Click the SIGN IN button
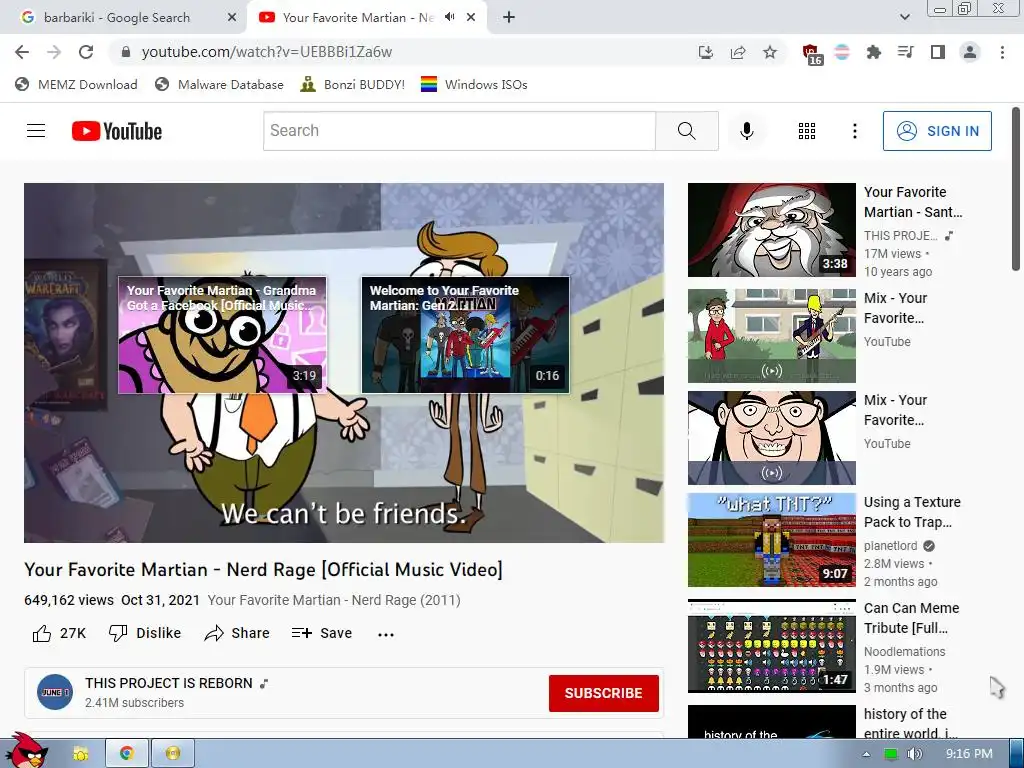Screen dimensions: 1024x768 tap(937, 131)
